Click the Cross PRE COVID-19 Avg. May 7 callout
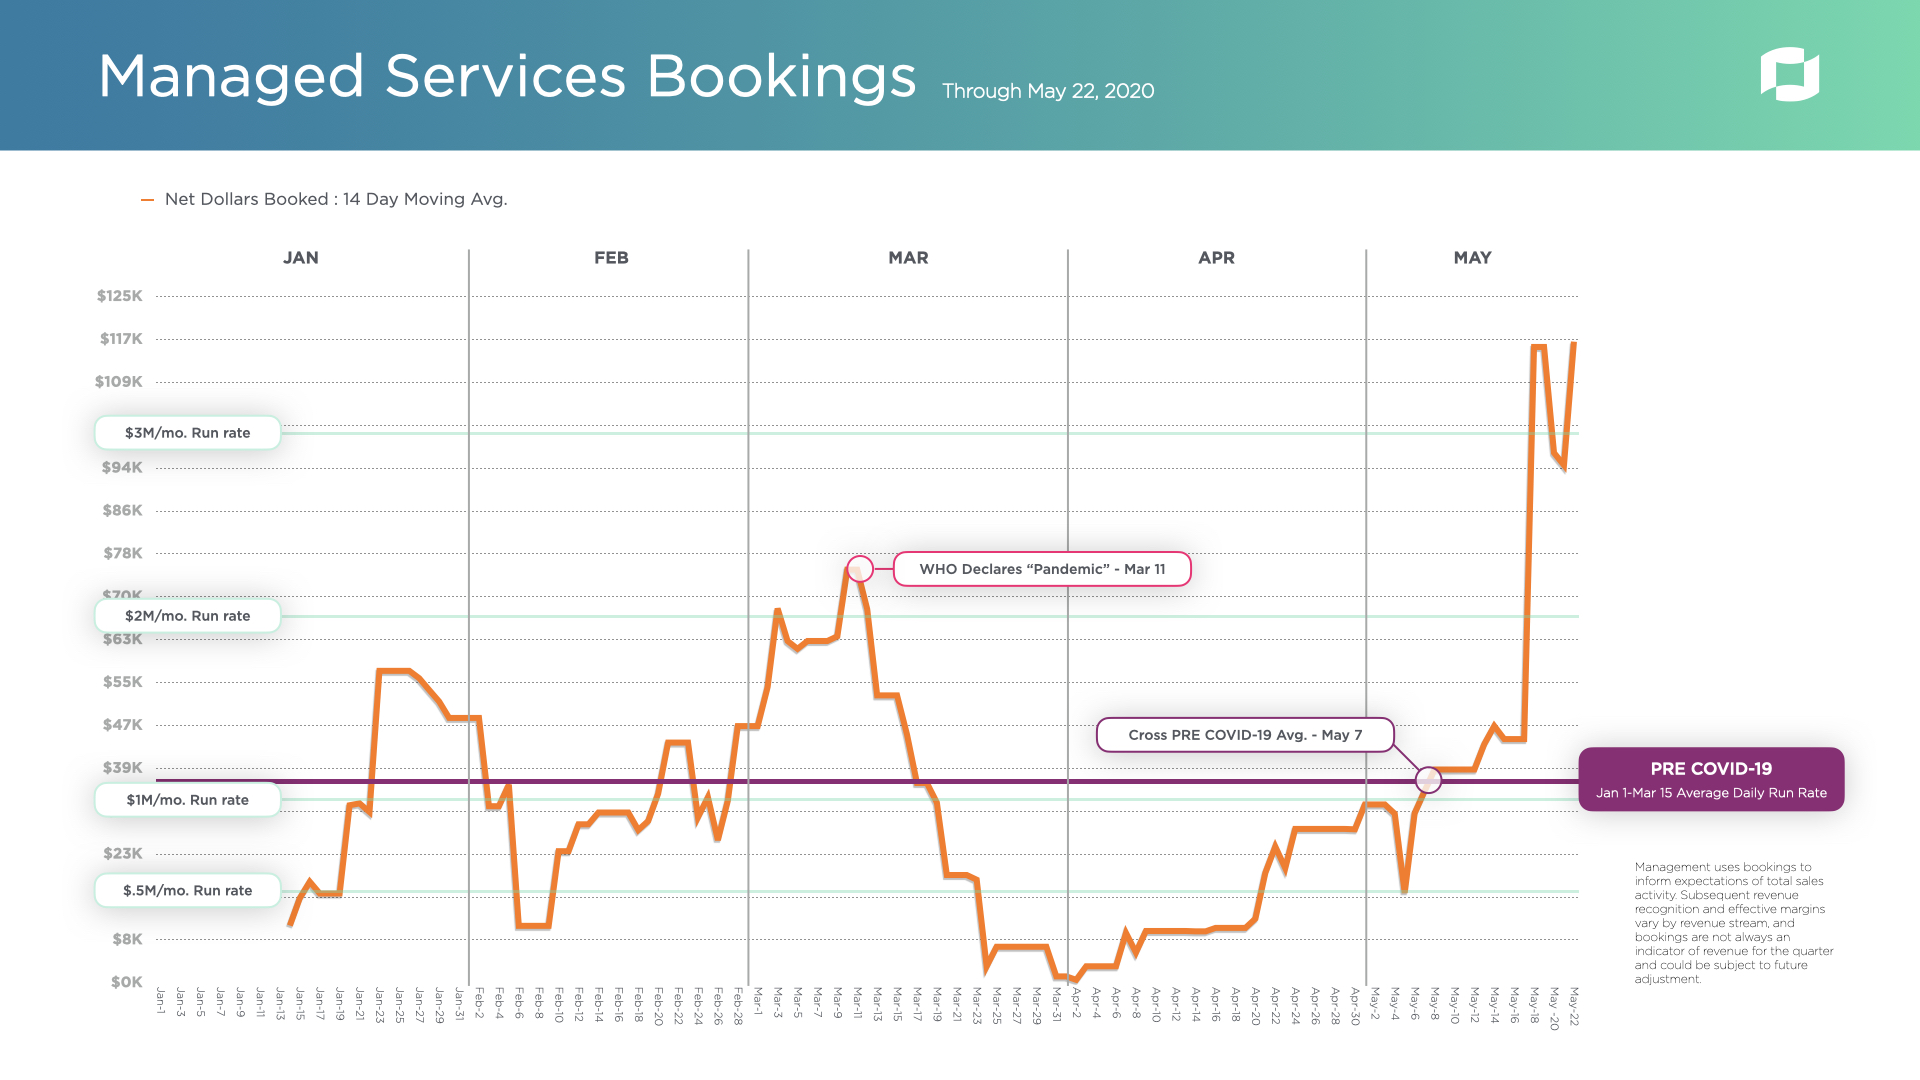 [x=1244, y=735]
